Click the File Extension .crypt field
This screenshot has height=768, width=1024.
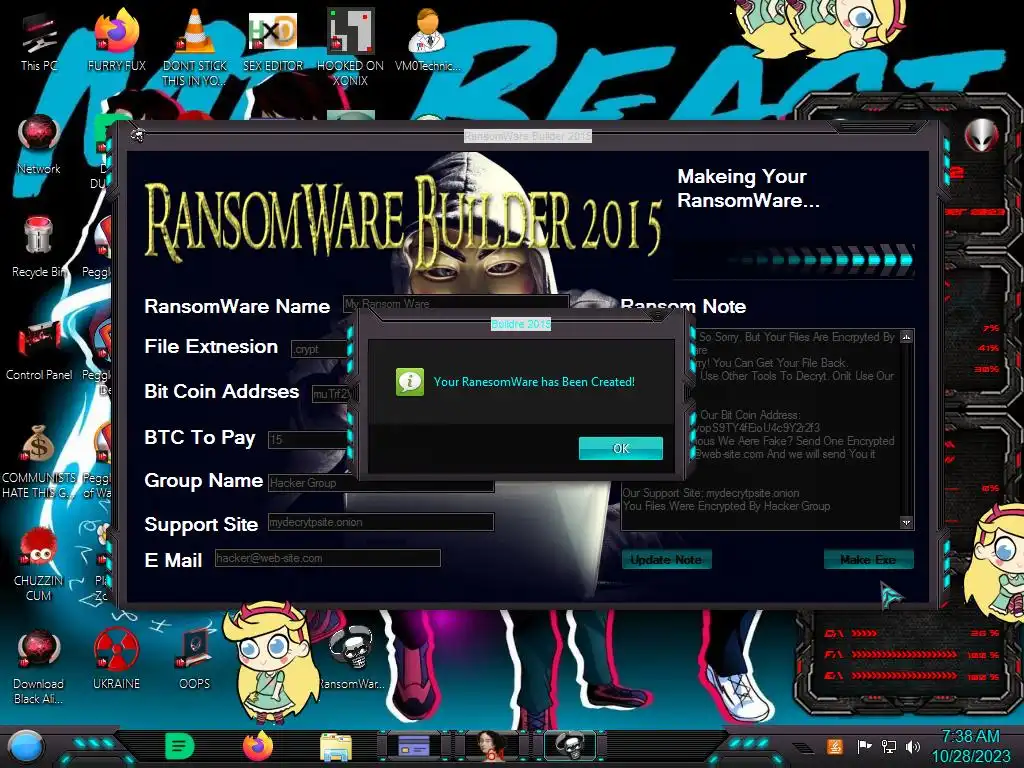(320, 349)
